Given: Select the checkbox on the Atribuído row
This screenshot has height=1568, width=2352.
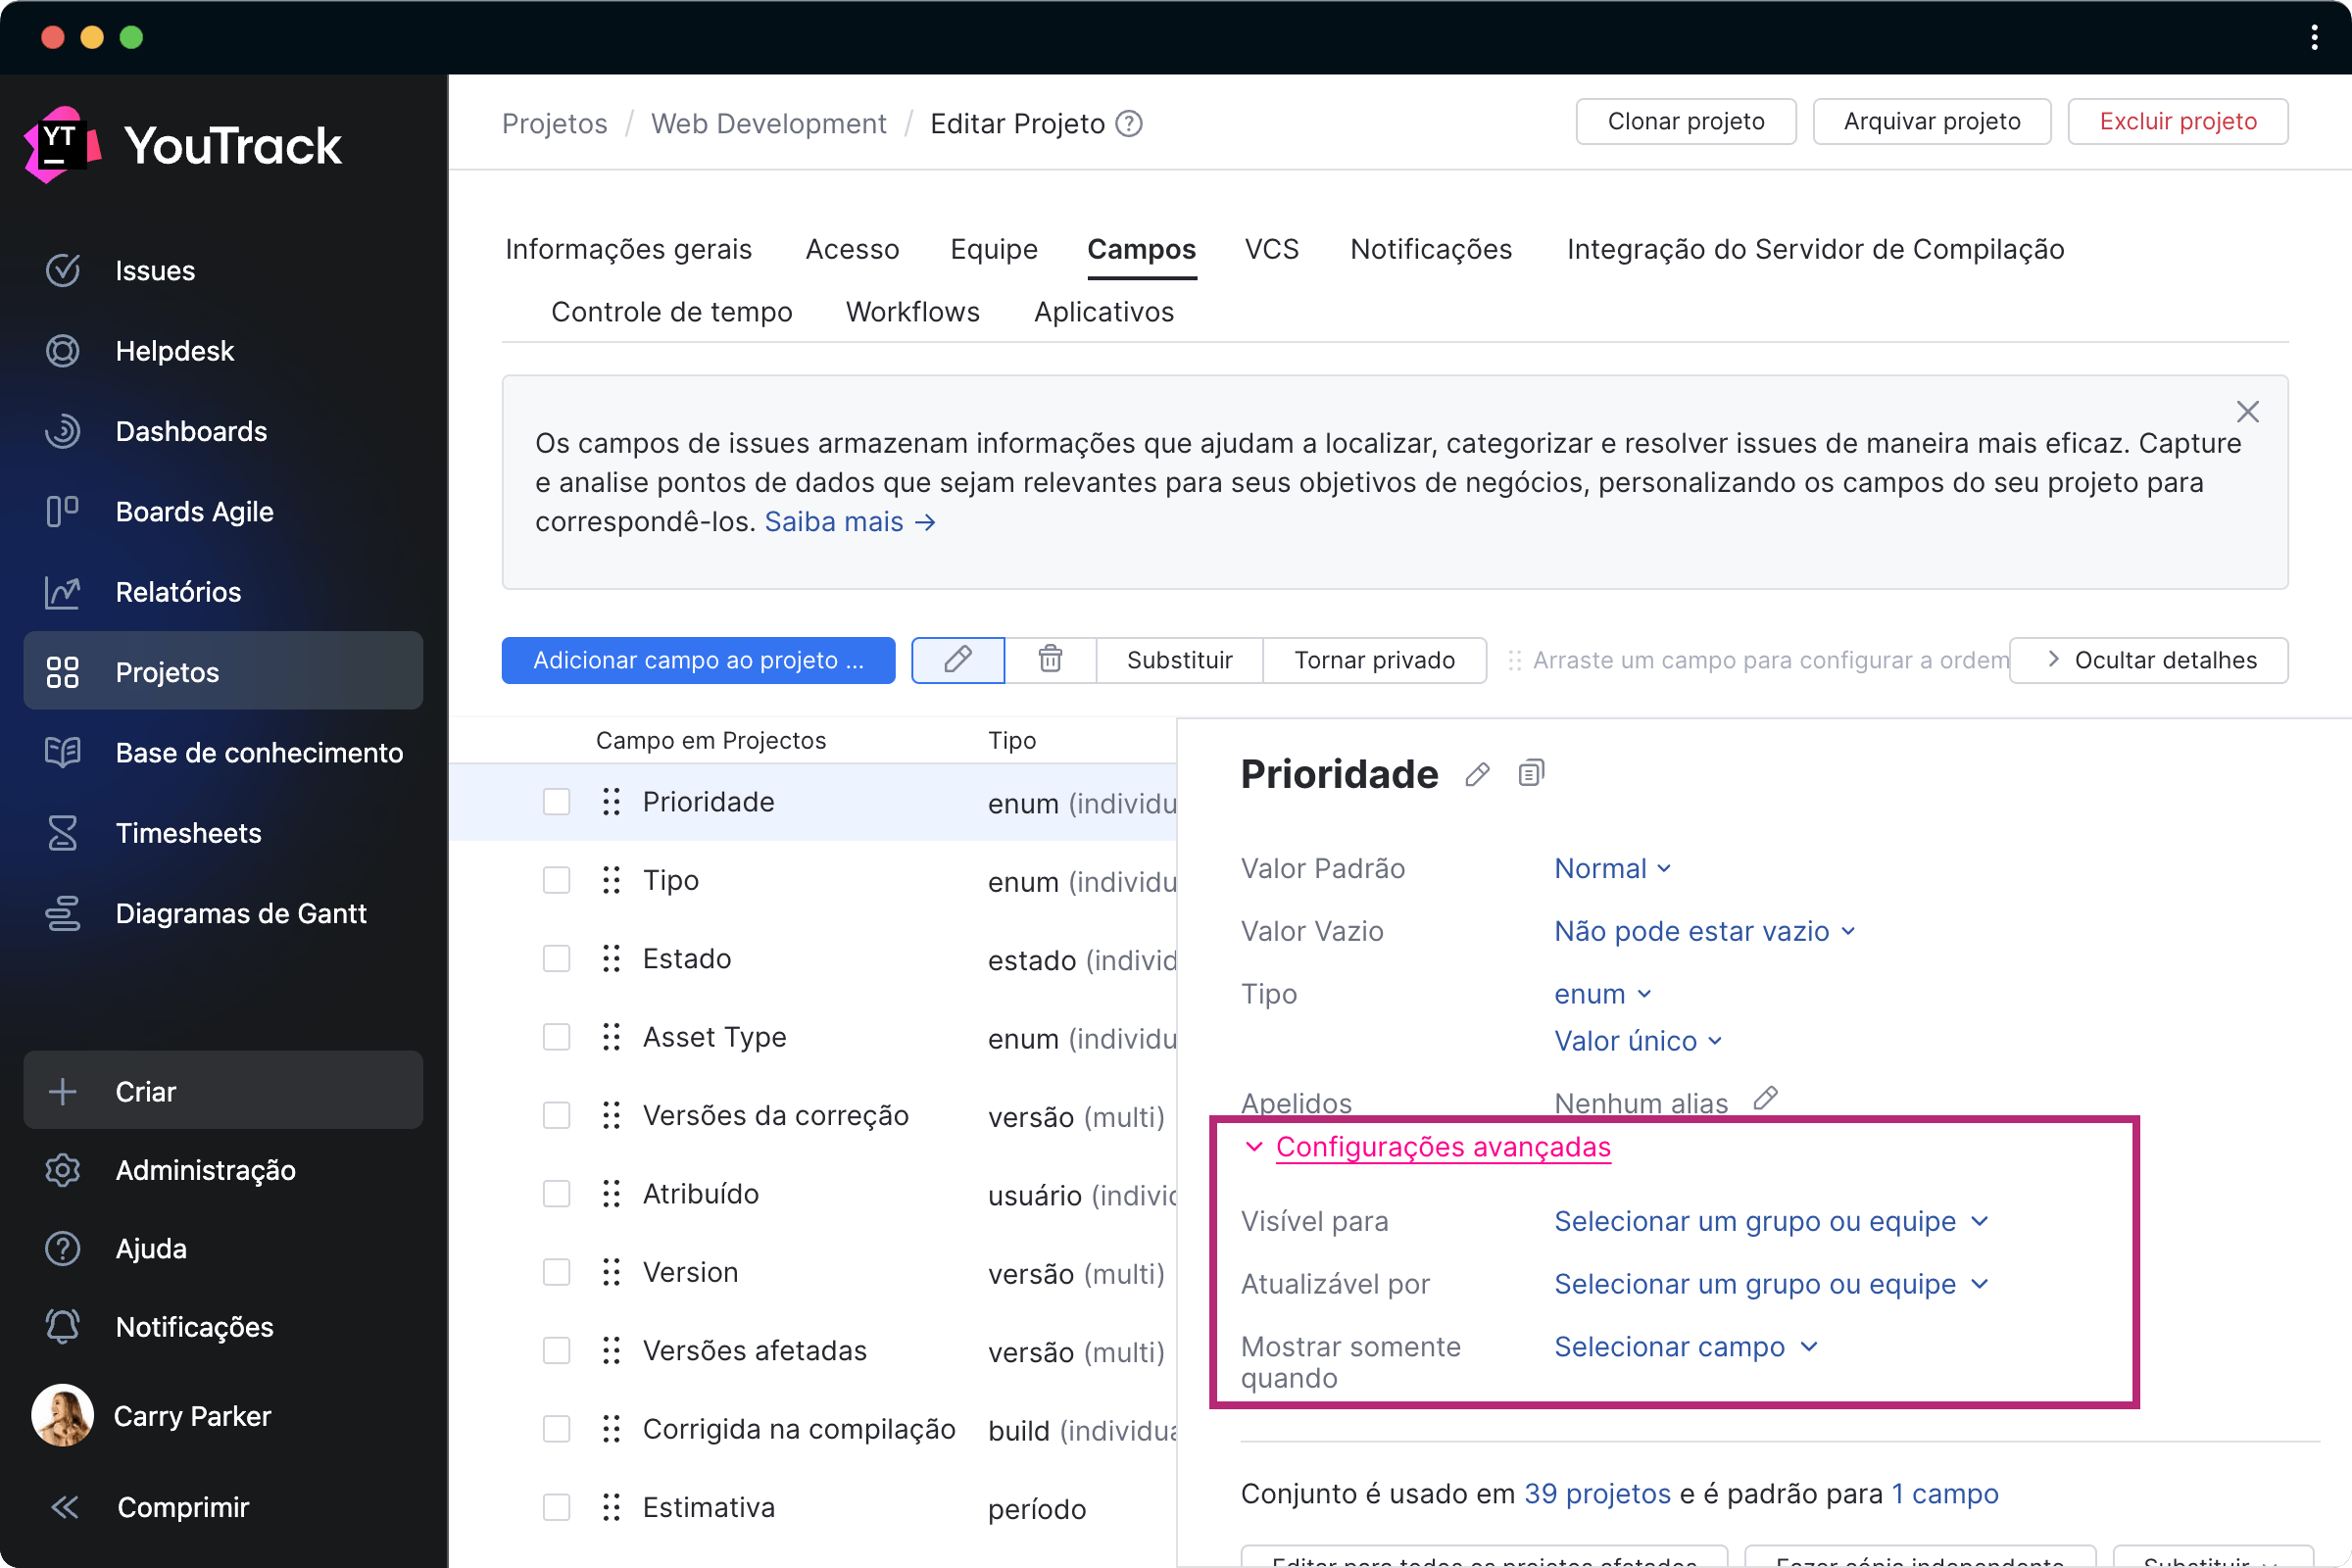Looking at the screenshot, I should (x=556, y=1193).
